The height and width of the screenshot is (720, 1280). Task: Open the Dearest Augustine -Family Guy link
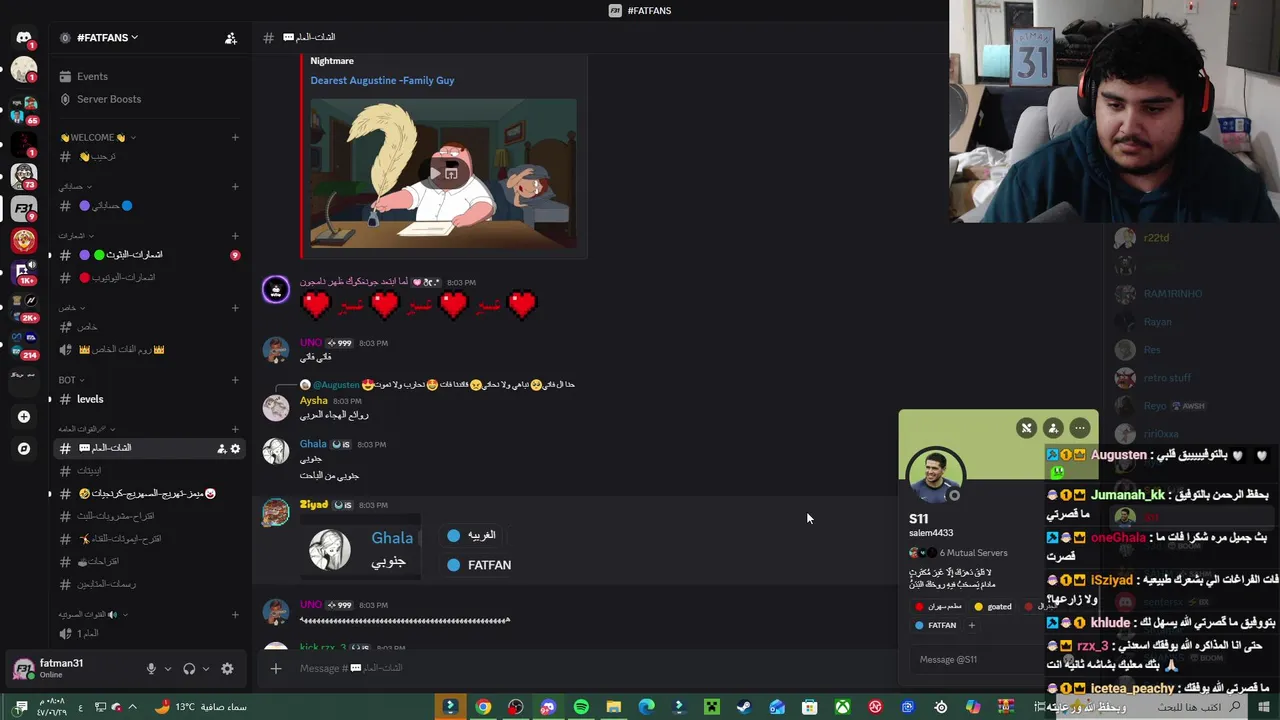382,80
